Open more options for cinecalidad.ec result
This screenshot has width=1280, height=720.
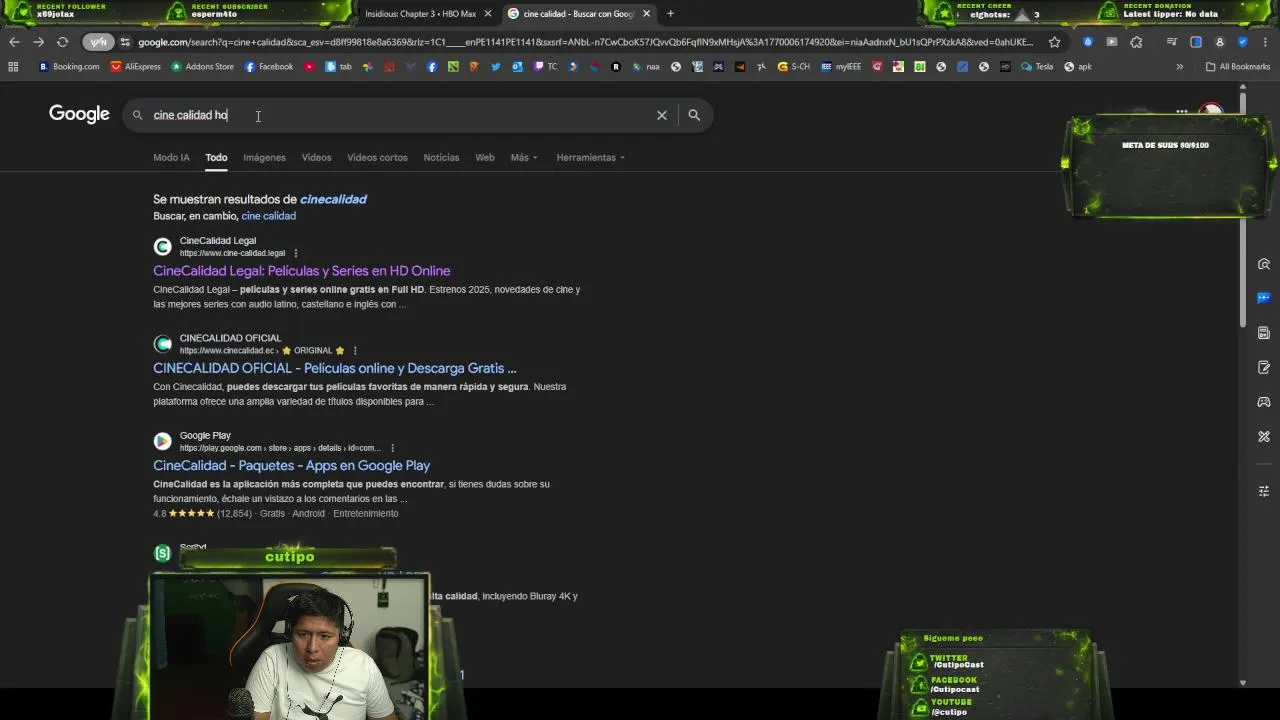point(354,351)
